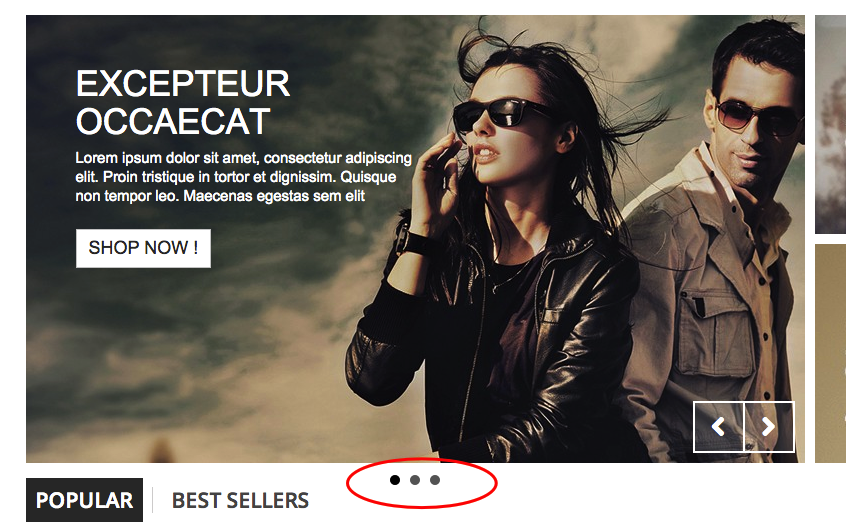Open the tan side banner below it
846x532 pixels.
tap(830, 353)
